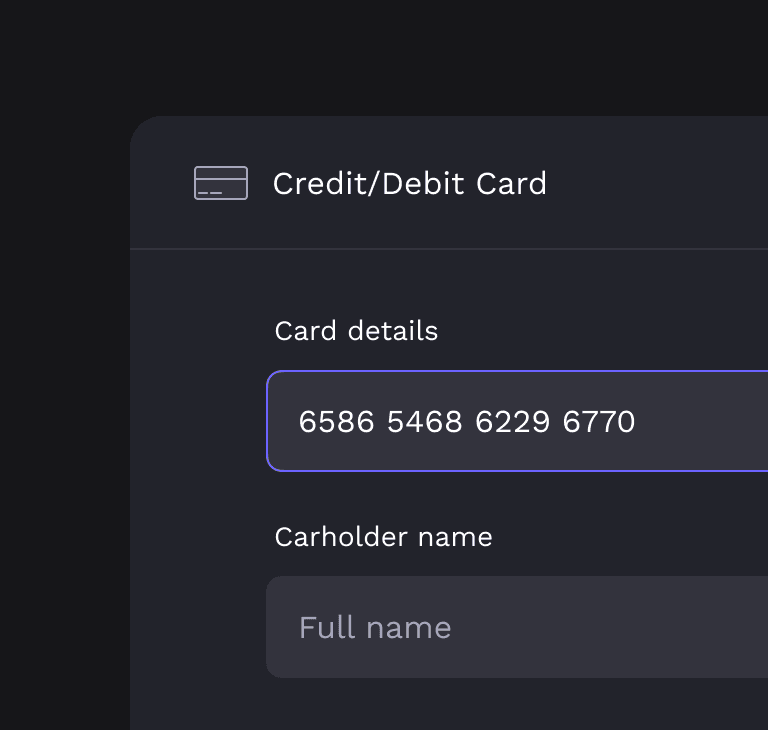Image resolution: width=768 pixels, height=730 pixels.
Task: Click the credit card icon
Action: pos(221,183)
